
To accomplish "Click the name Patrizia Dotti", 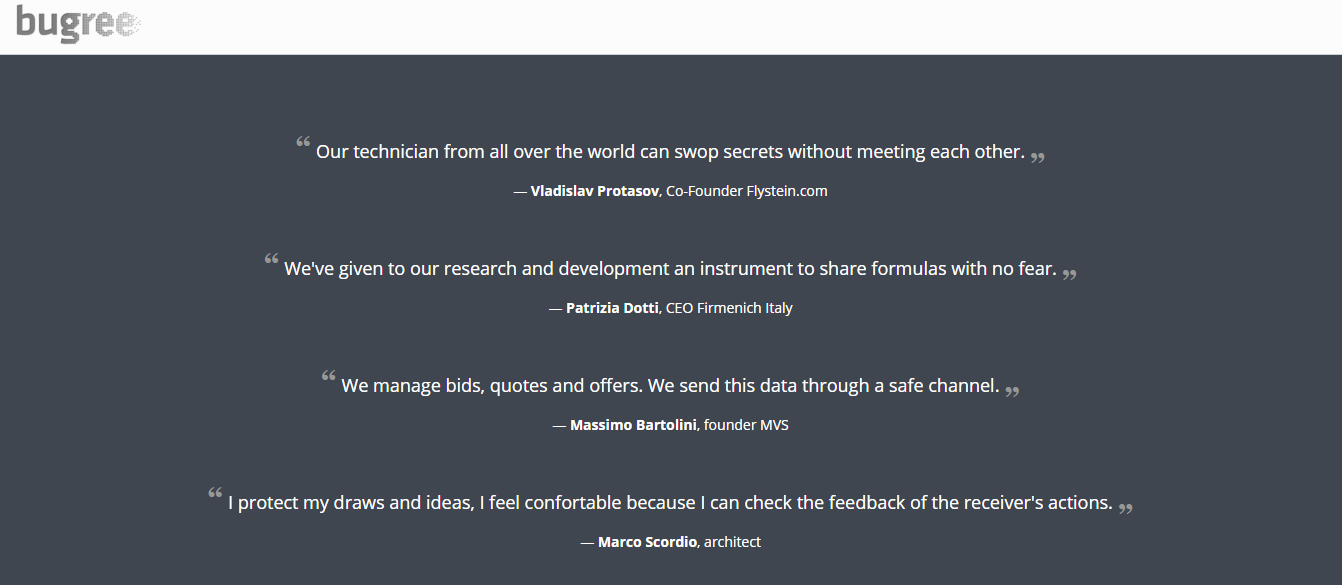I will tap(612, 308).
